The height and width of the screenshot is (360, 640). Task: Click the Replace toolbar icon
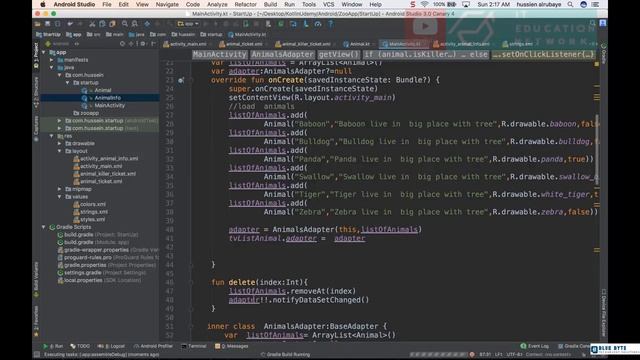(135, 24)
